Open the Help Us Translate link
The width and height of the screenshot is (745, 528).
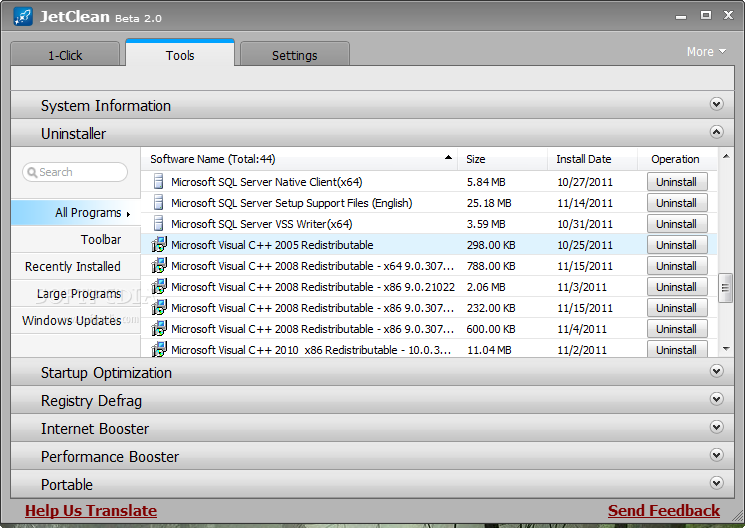91,510
